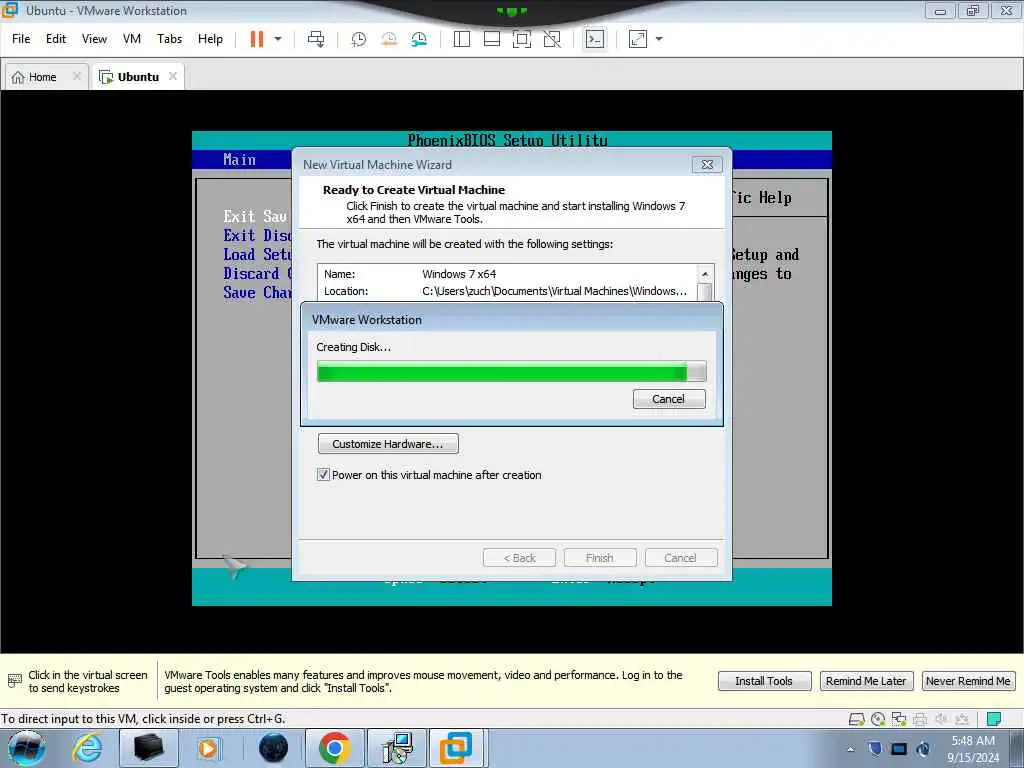This screenshot has height=768, width=1024.
Task: Open Google Chrome from taskbar
Action: [x=334, y=748]
